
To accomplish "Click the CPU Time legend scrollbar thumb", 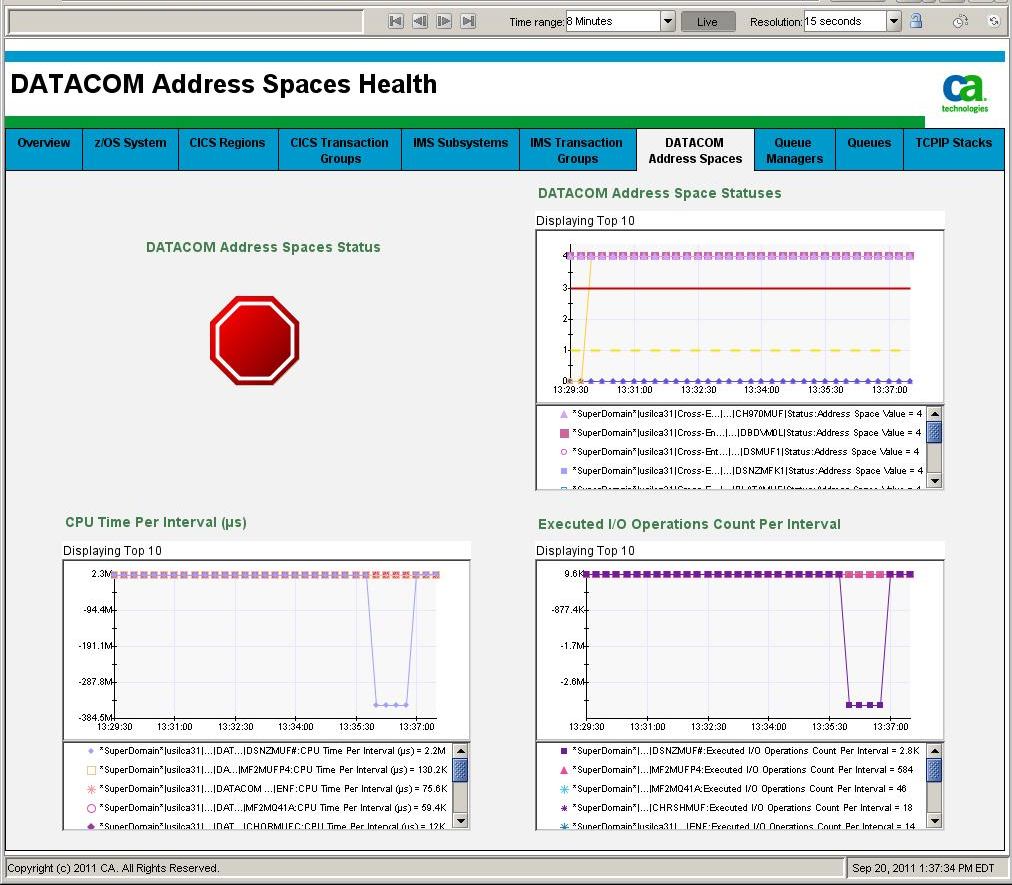I will [x=460, y=770].
